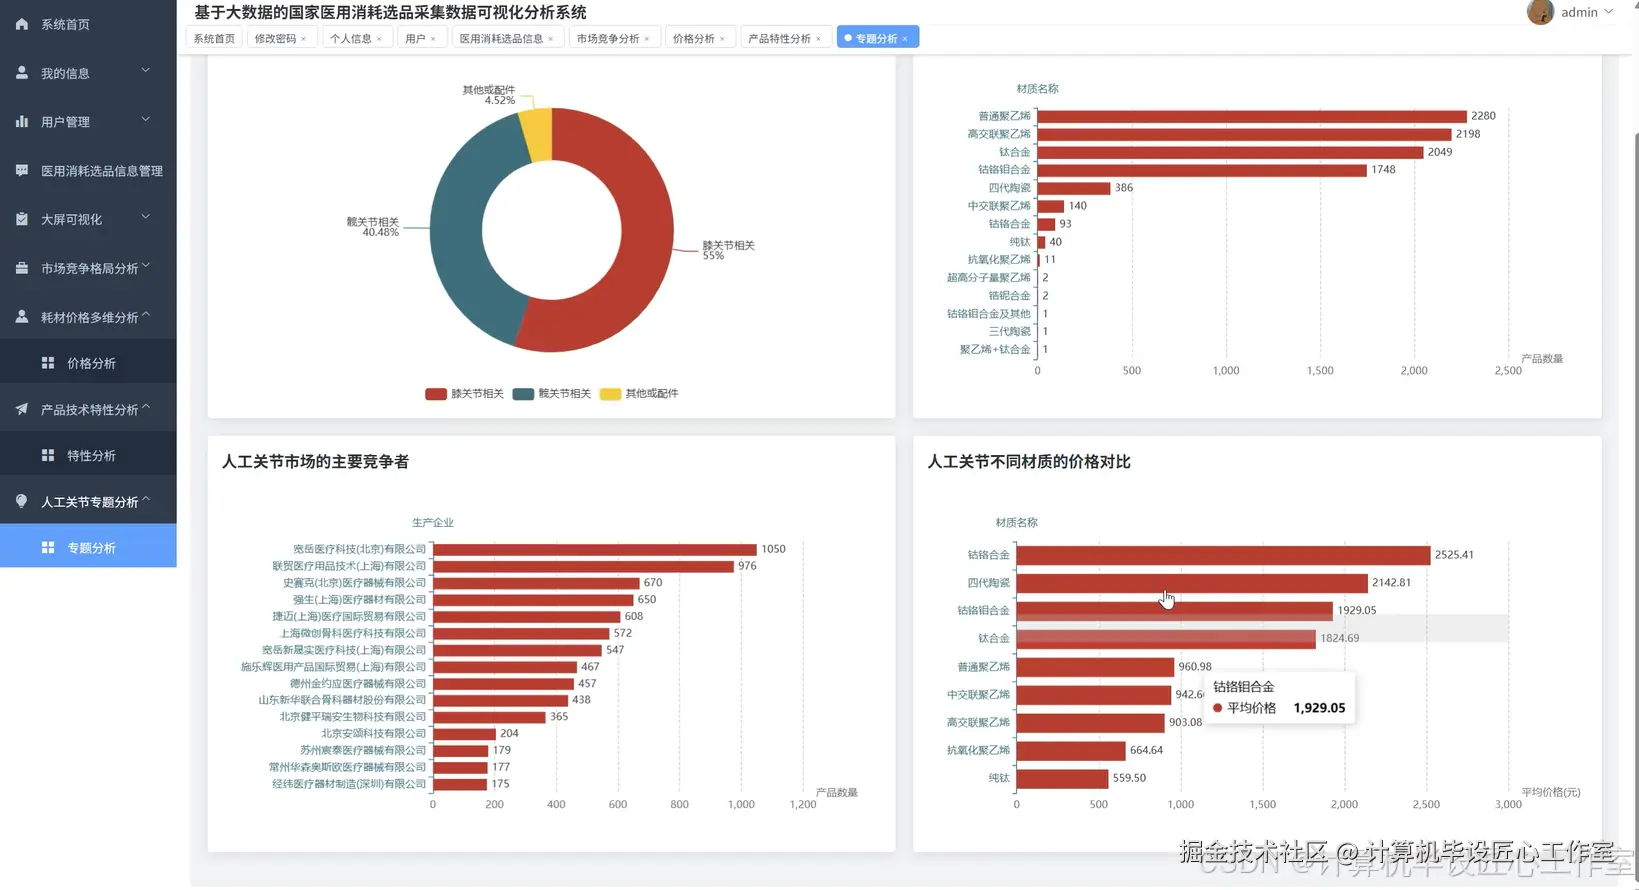The height and width of the screenshot is (890, 1639).
Task: Close the 市场竞争分析 tab
Action: pos(647,39)
